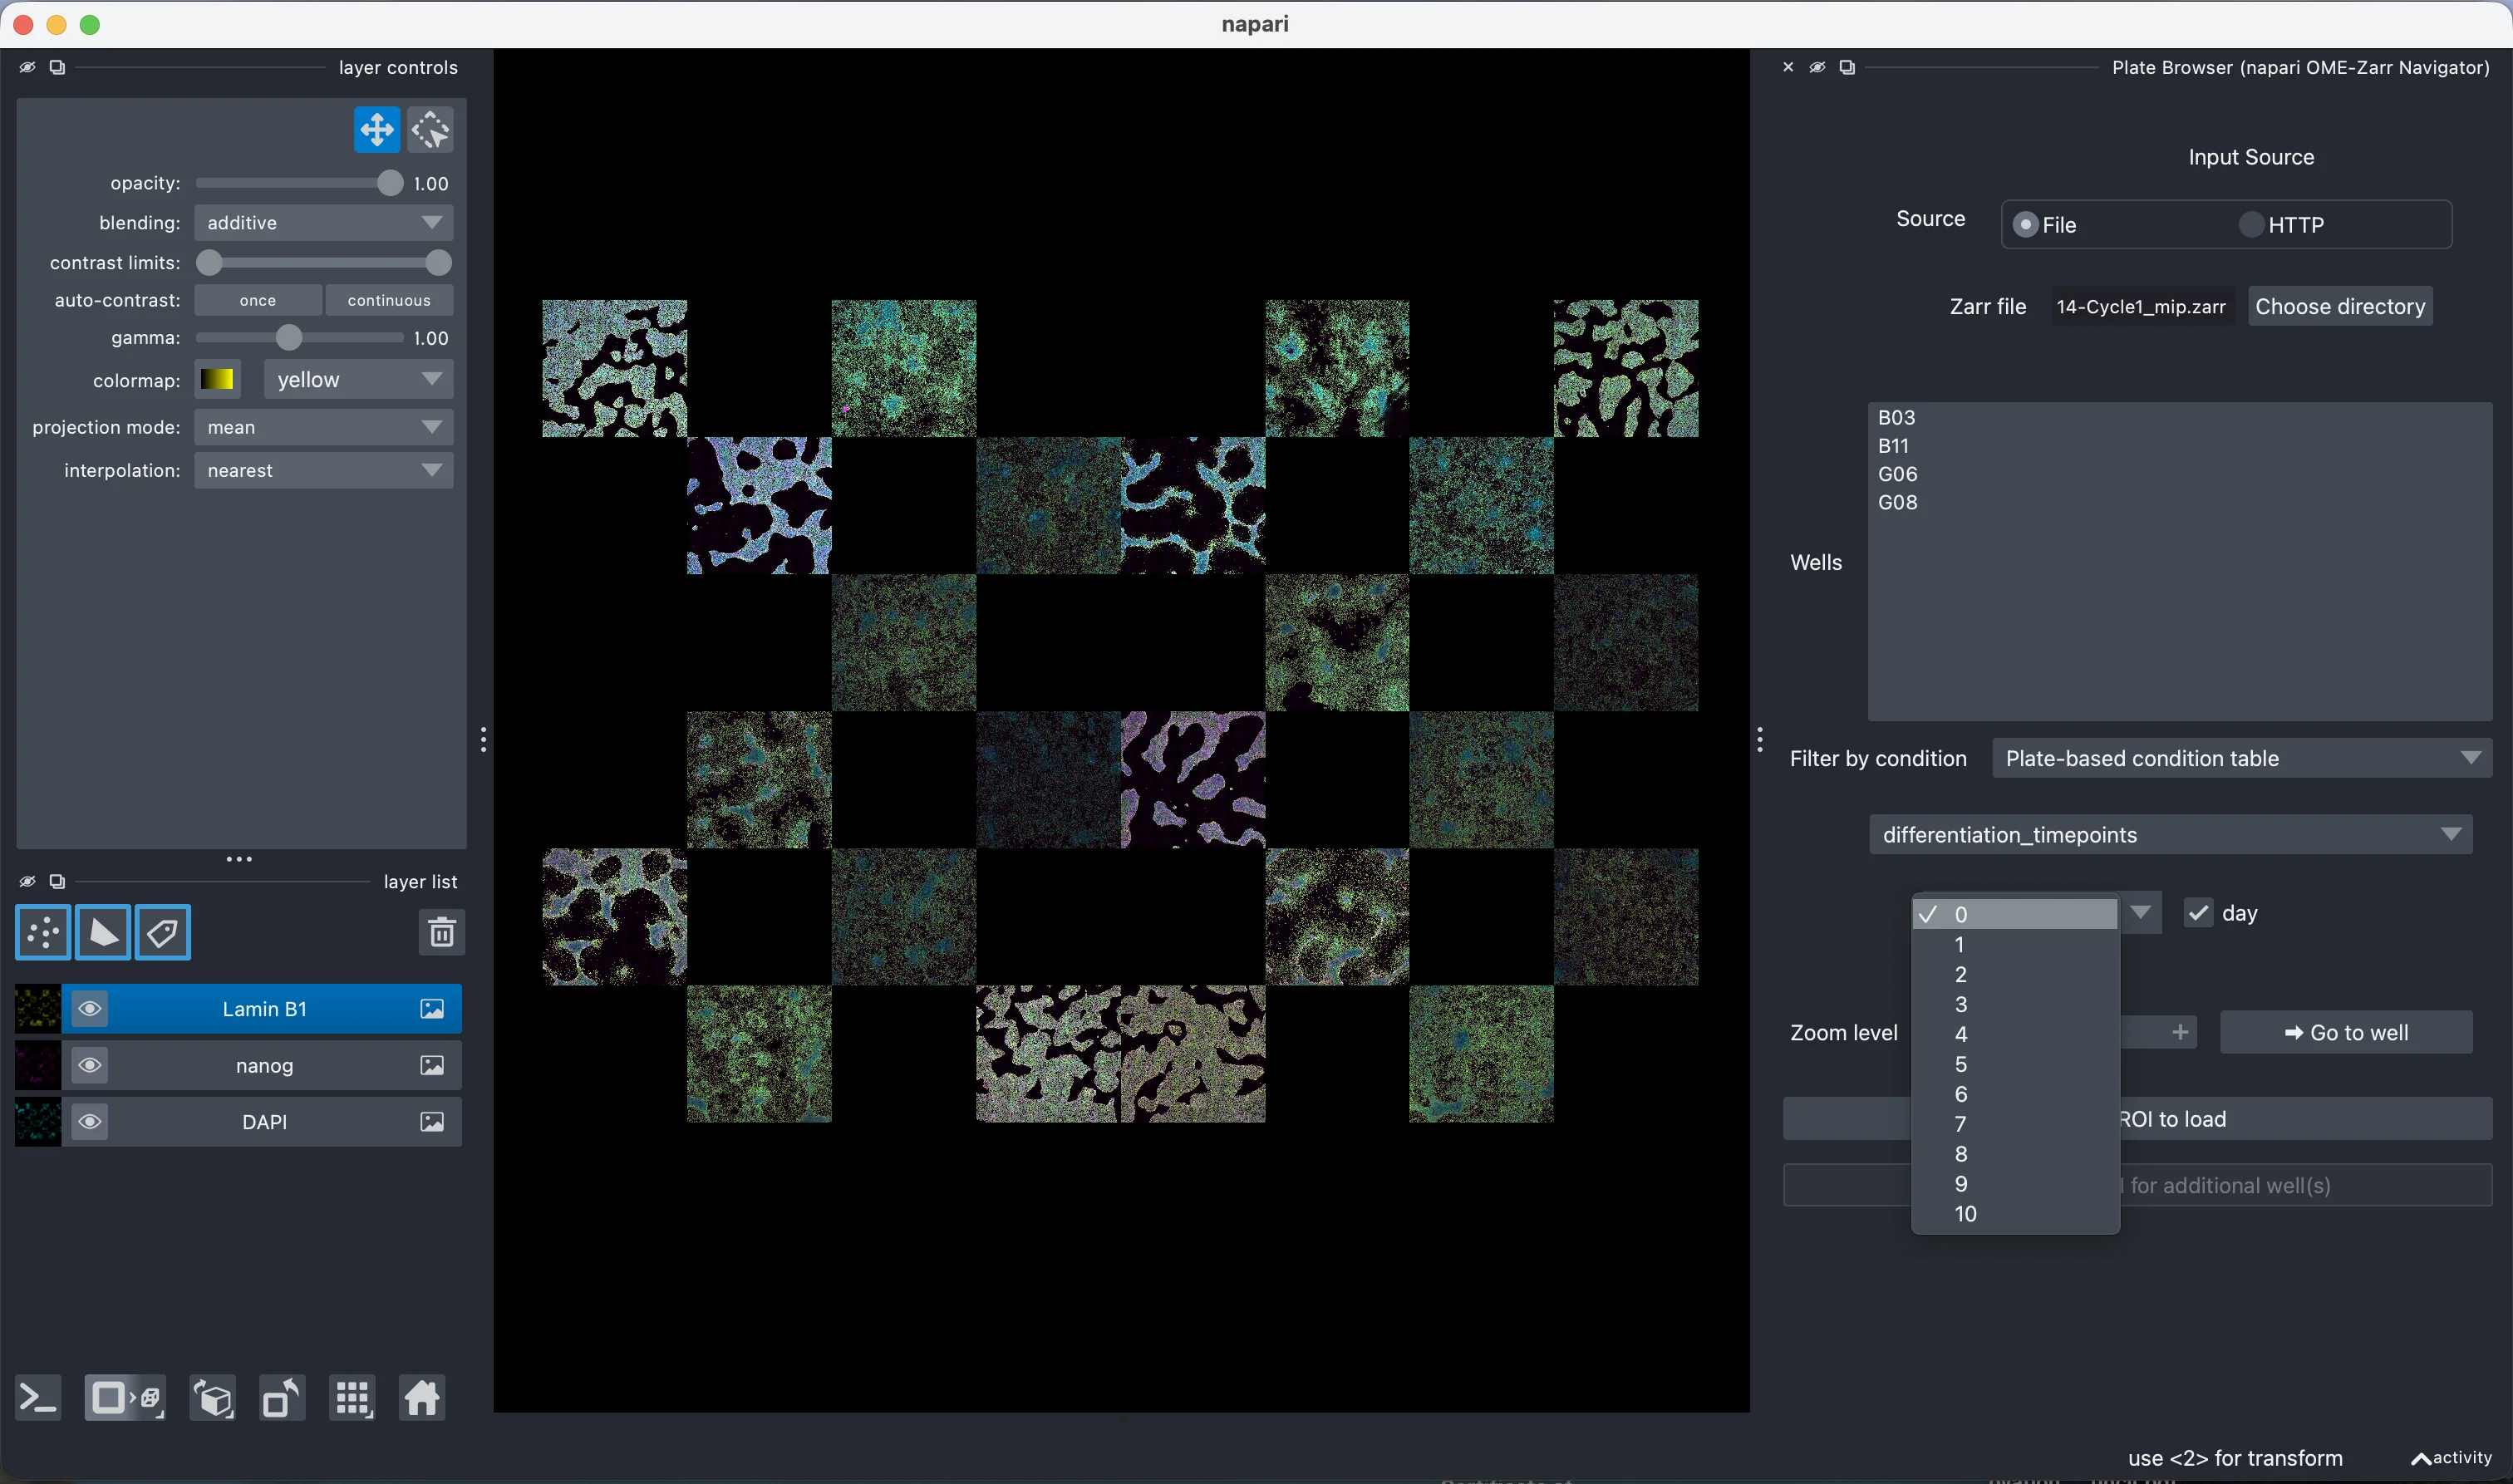This screenshot has width=2513, height=1484.
Task: Expand the activity indicator
Action: (x=2451, y=1458)
